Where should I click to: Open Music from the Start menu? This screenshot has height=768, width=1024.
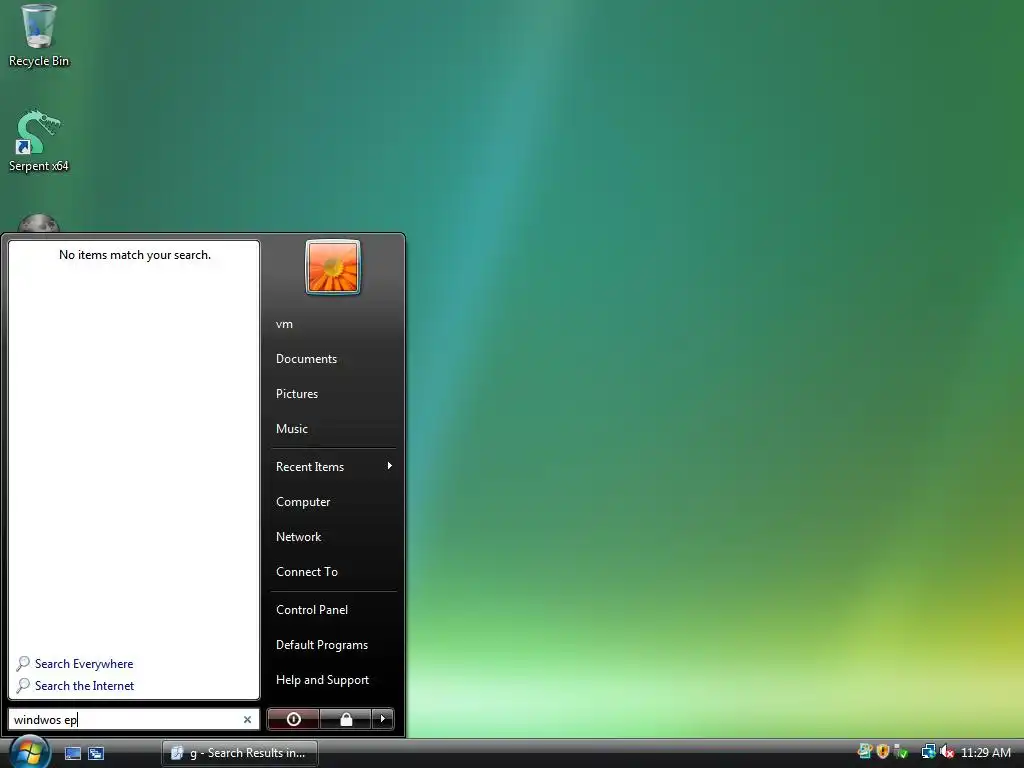click(x=291, y=429)
